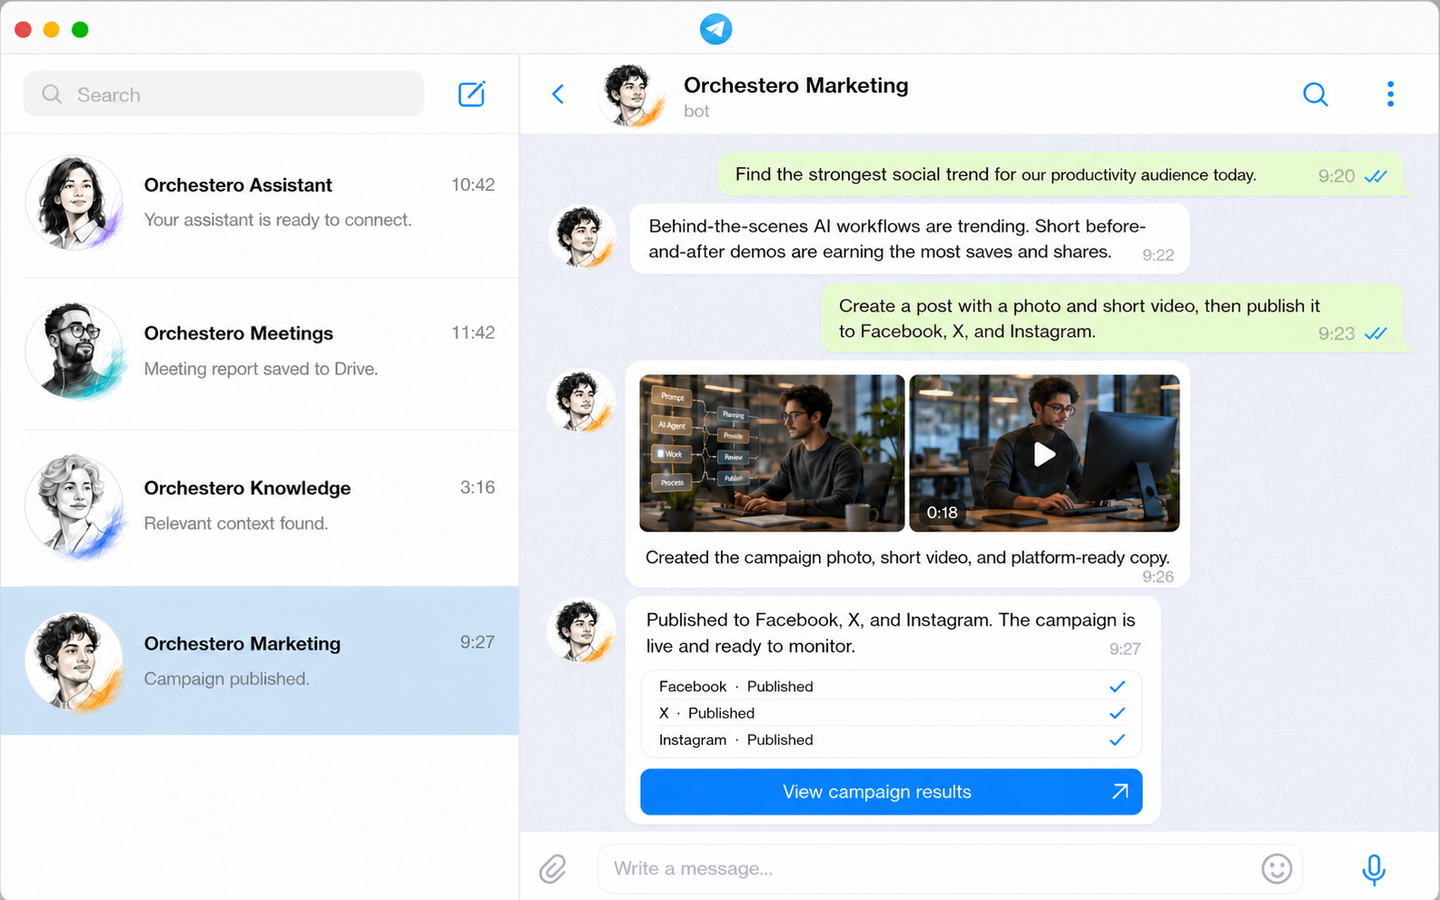This screenshot has height=900, width=1440.
Task: Click the paperclip attach file icon
Action: pos(553,868)
